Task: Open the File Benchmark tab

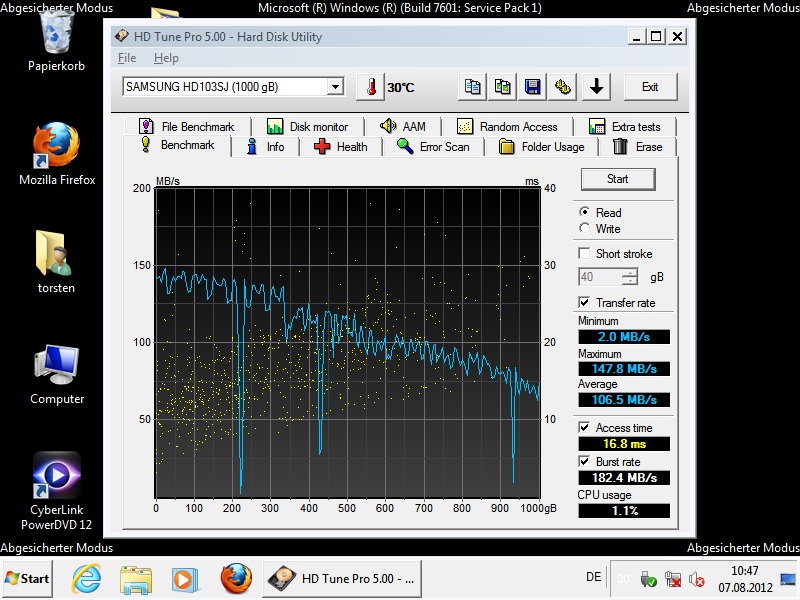Action: (x=187, y=127)
